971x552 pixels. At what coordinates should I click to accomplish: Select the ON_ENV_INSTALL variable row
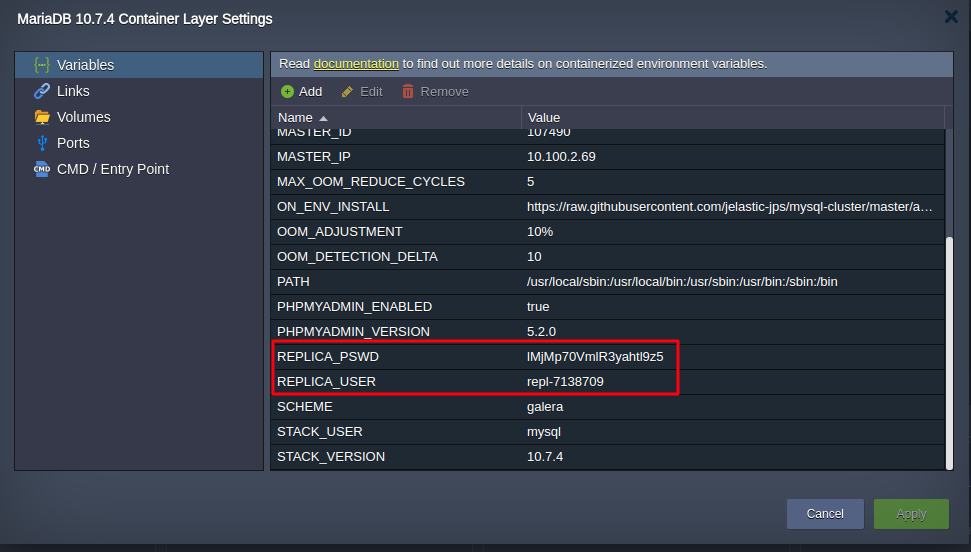point(608,207)
